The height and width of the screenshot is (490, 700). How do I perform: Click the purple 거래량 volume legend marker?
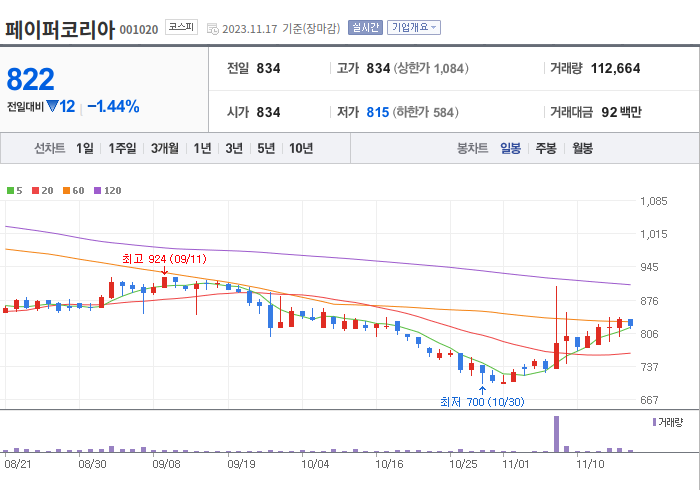coord(654,422)
